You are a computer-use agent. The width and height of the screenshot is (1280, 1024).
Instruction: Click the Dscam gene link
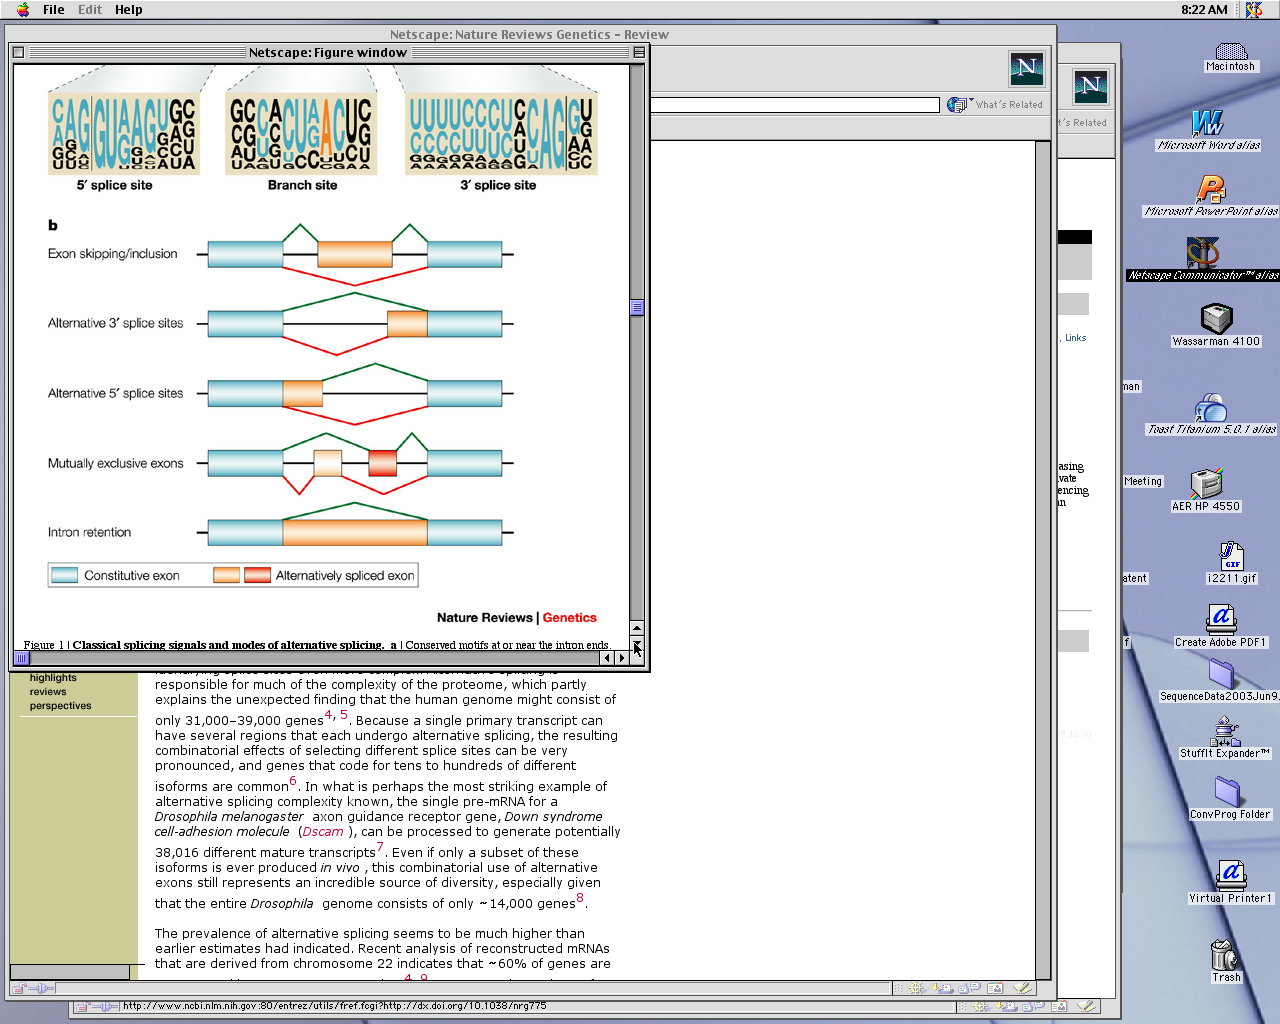[x=323, y=832]
